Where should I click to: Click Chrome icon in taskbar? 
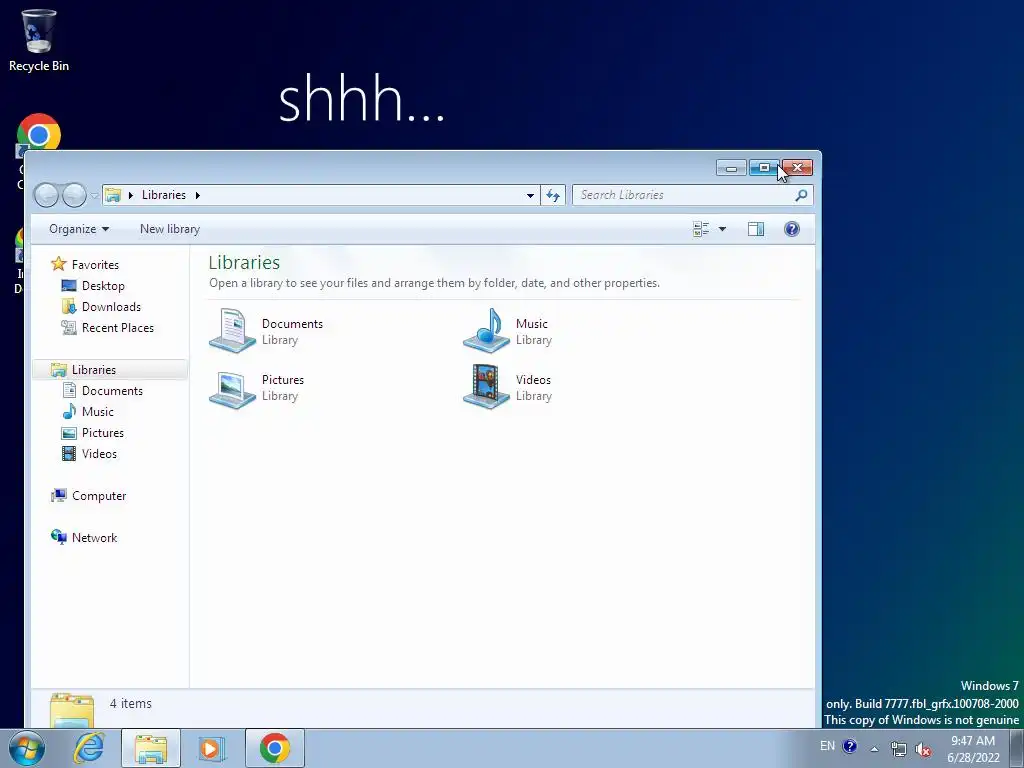[x=275, y=748]
